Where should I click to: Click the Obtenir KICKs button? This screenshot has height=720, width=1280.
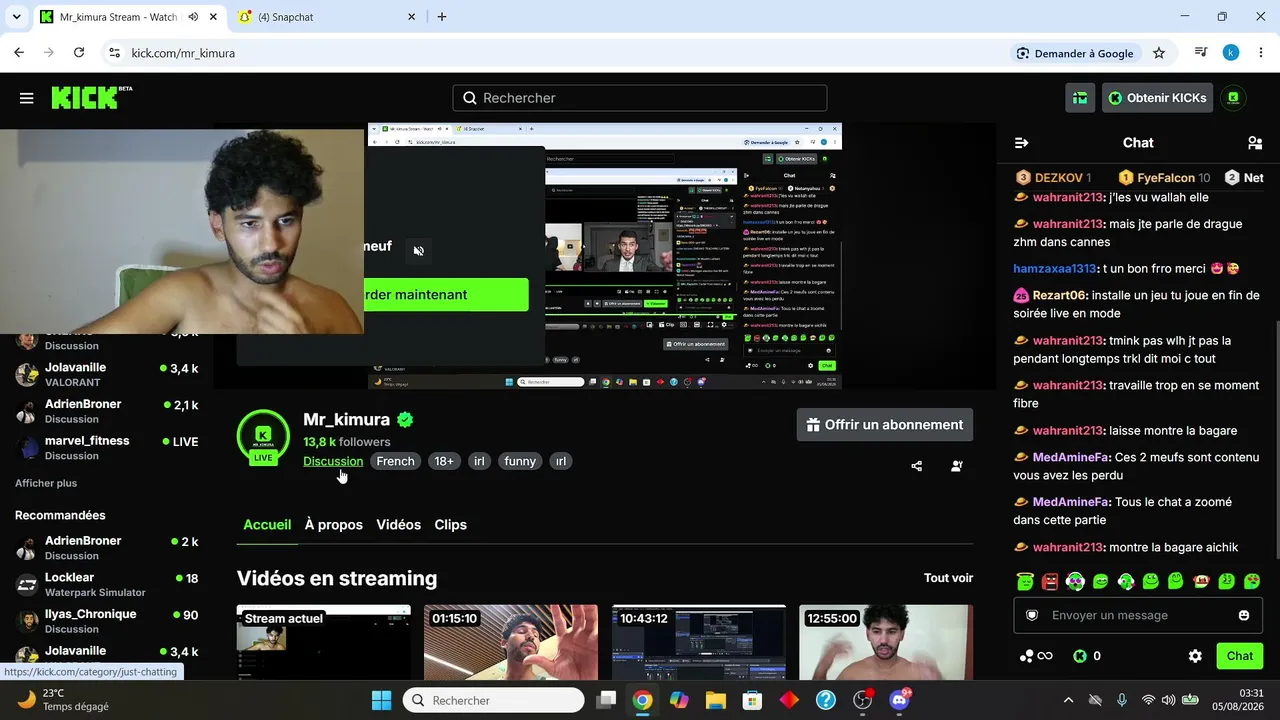tap(1158, 98)
